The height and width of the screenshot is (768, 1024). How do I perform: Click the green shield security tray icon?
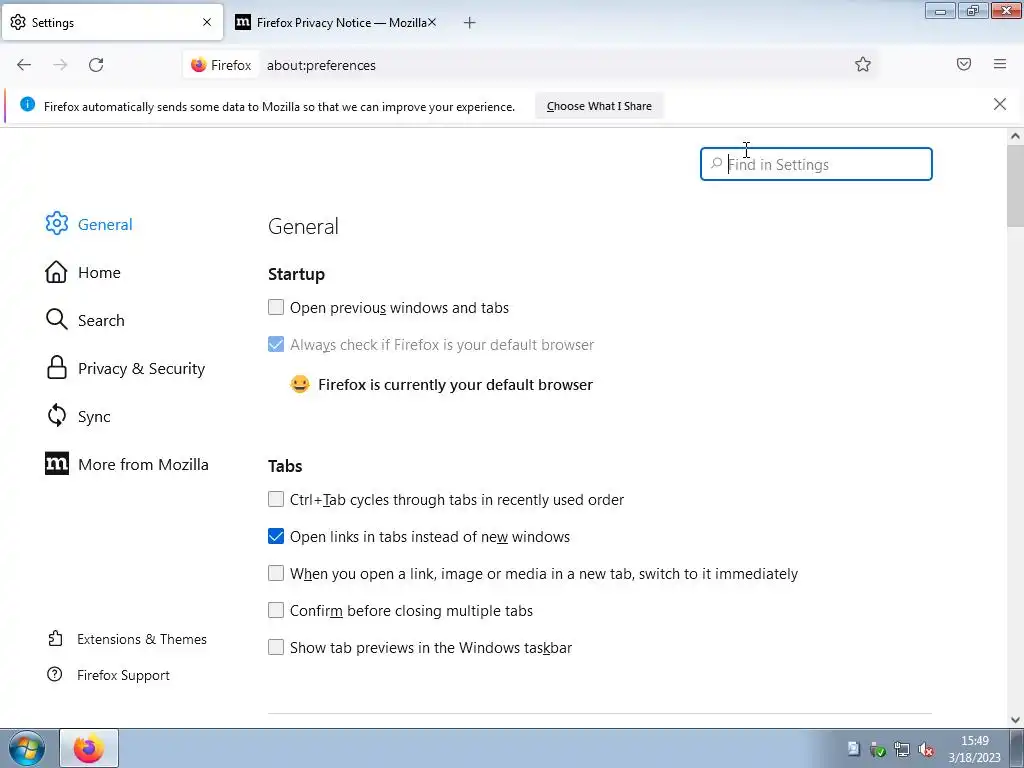pos(878,749)
